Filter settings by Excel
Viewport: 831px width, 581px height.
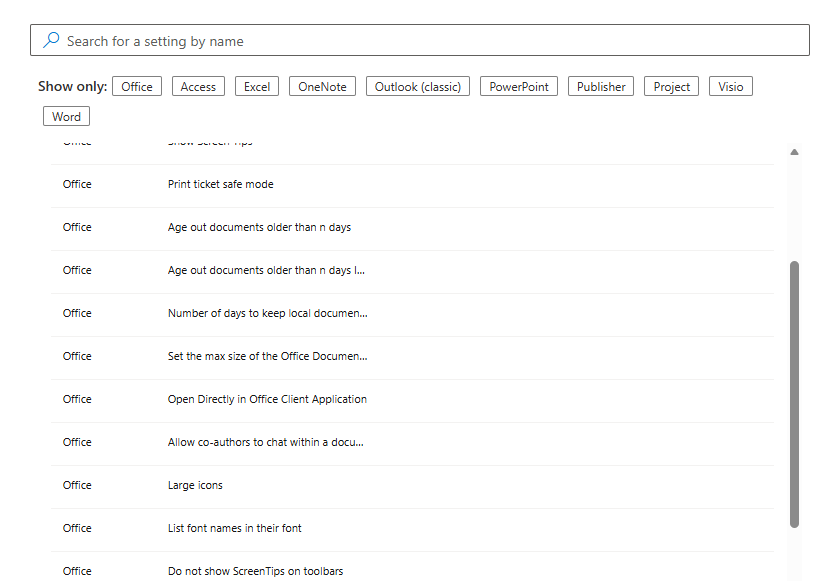(x=257, y=86)
